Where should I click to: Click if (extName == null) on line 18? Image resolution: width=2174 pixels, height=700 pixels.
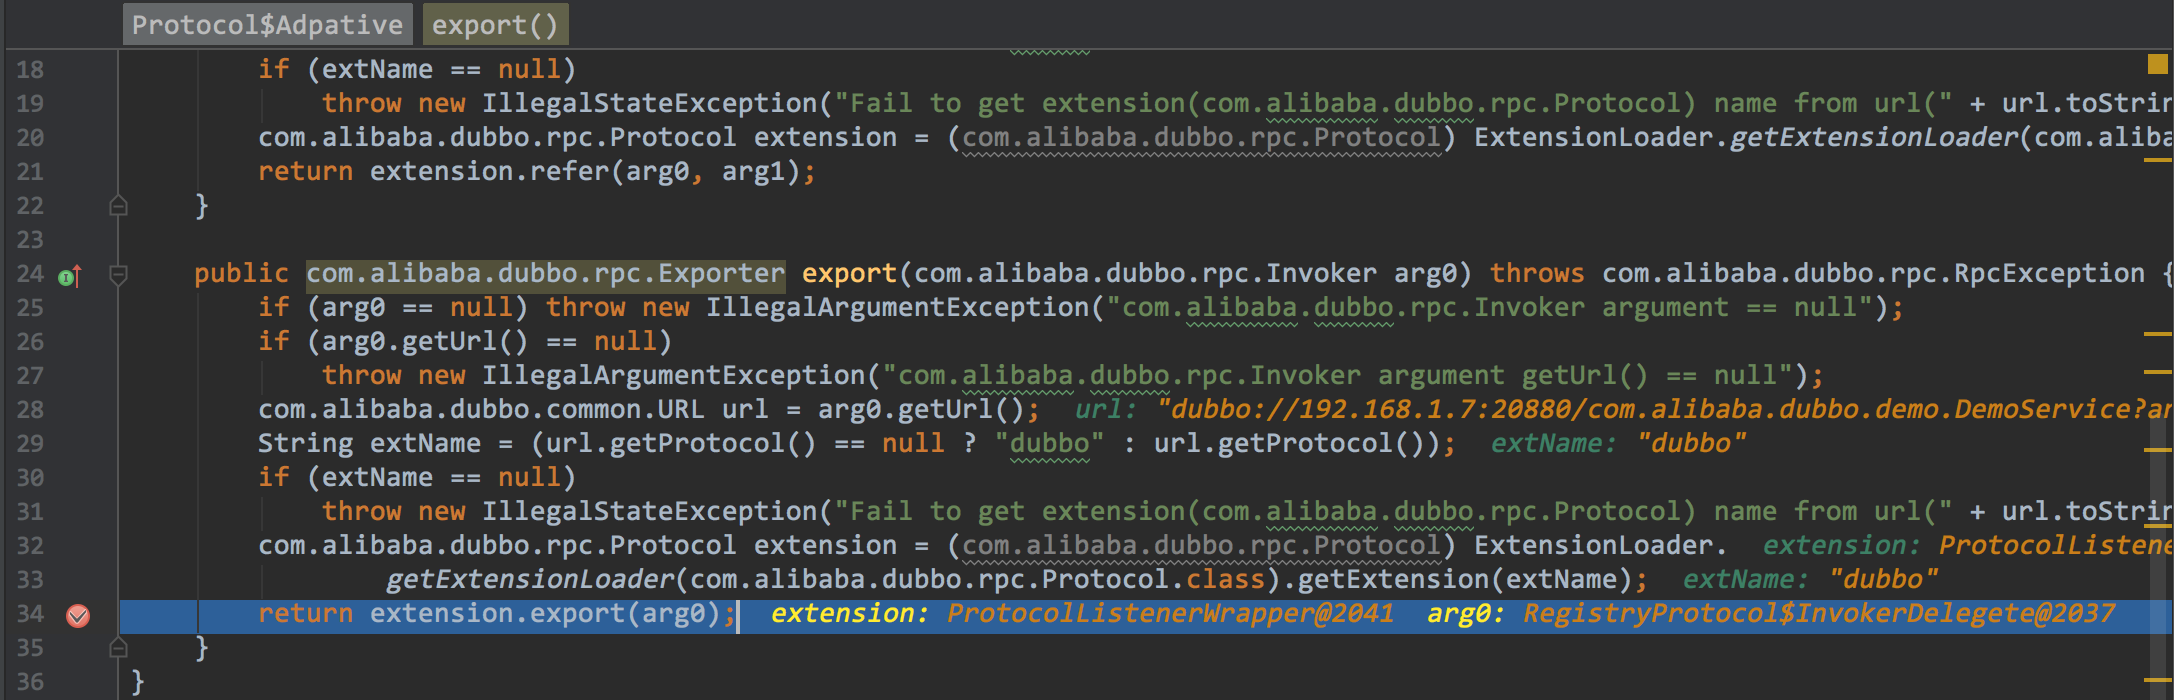417,70
